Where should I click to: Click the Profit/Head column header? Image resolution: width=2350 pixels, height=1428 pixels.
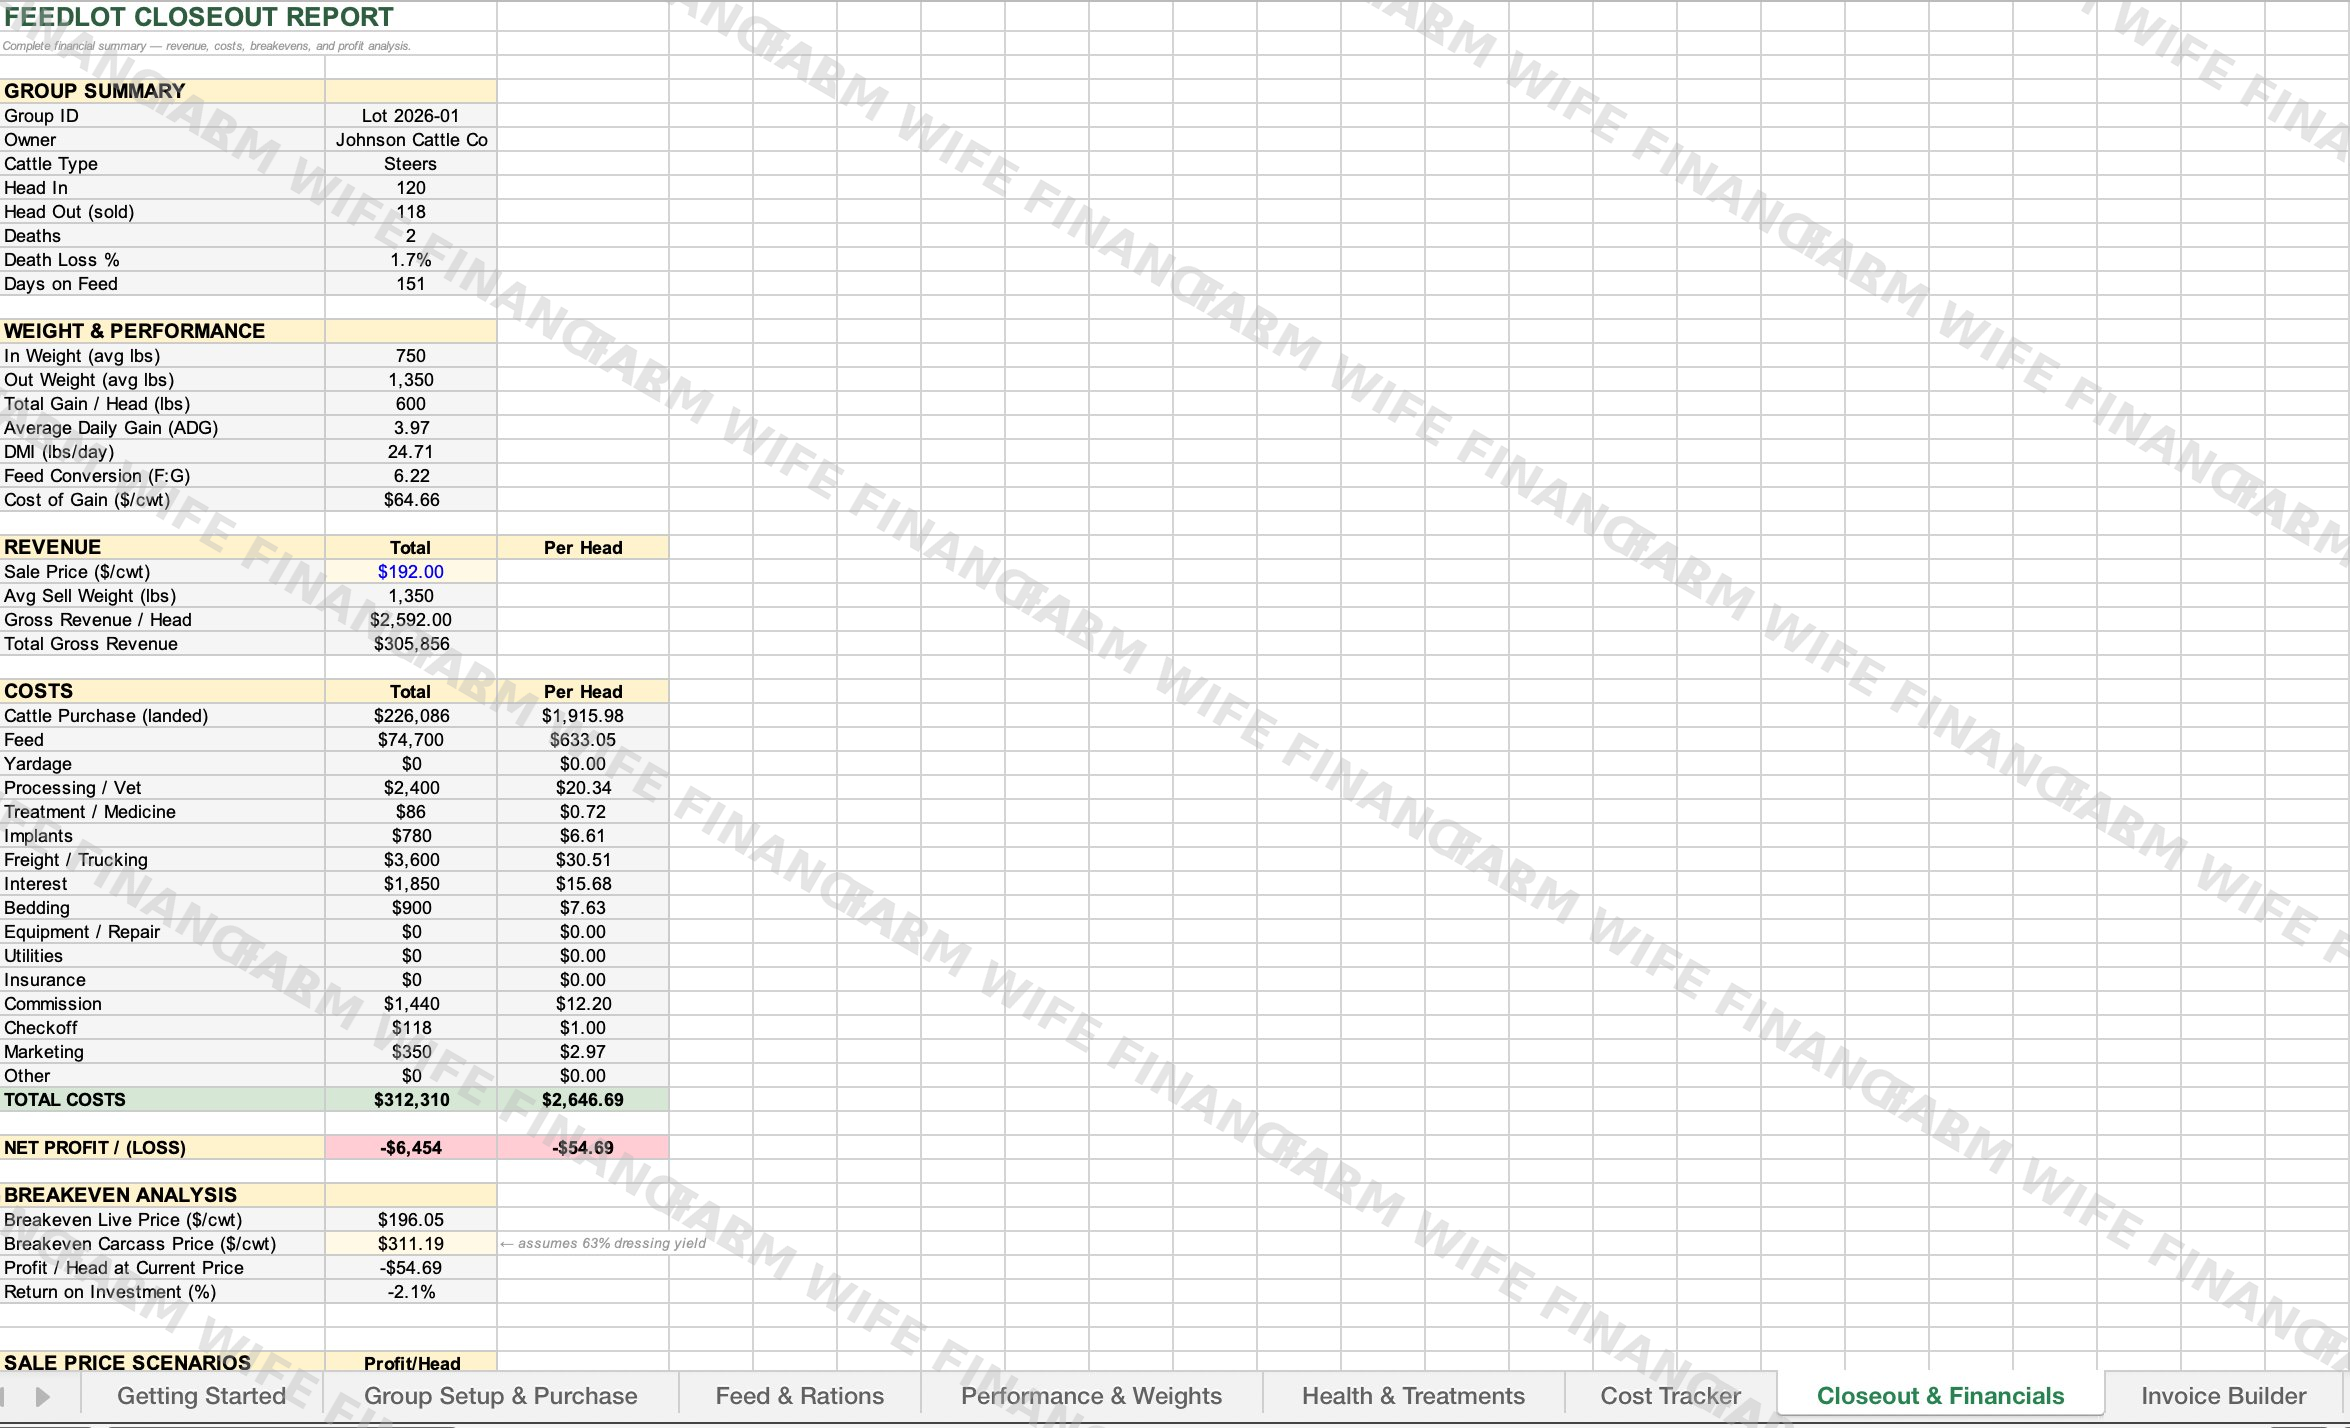pyautogui.click(x=411, y=1363)
